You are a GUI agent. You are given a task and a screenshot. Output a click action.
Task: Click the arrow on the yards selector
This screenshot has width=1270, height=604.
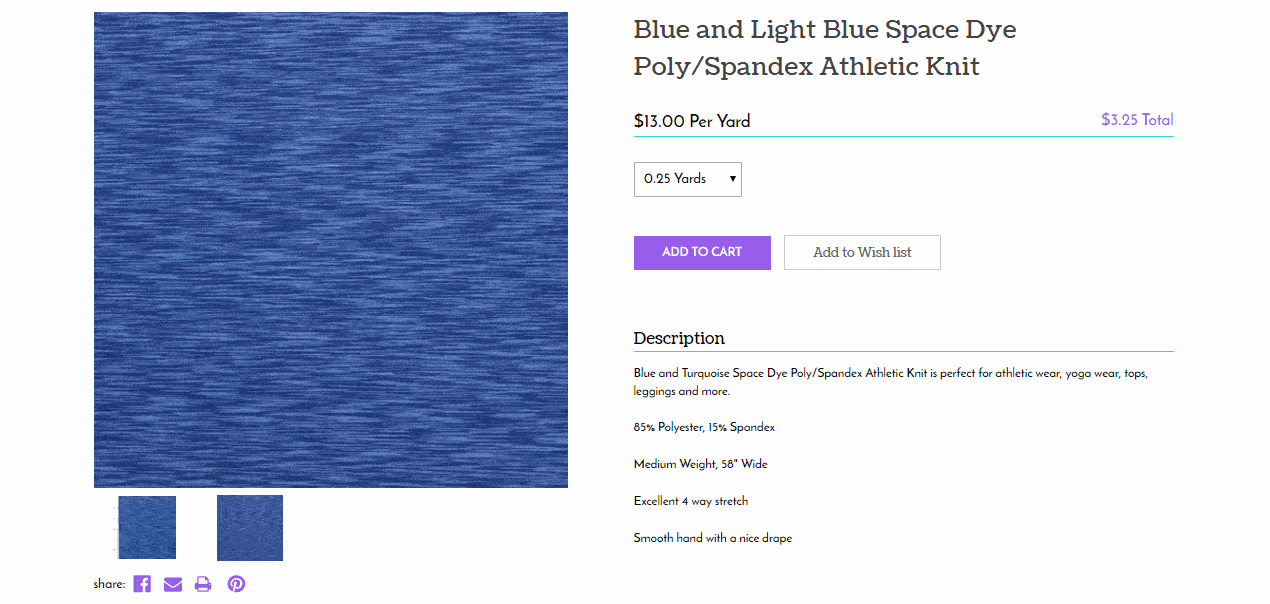pyautogui.click(x=733, y=179)
